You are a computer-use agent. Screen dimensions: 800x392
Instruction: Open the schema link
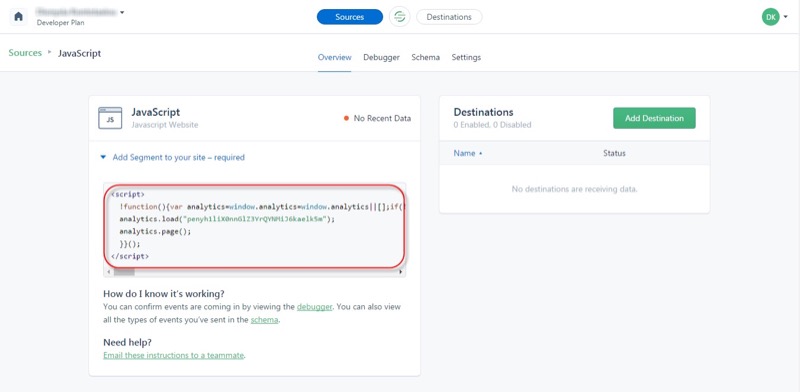click(x=264, y=320)
